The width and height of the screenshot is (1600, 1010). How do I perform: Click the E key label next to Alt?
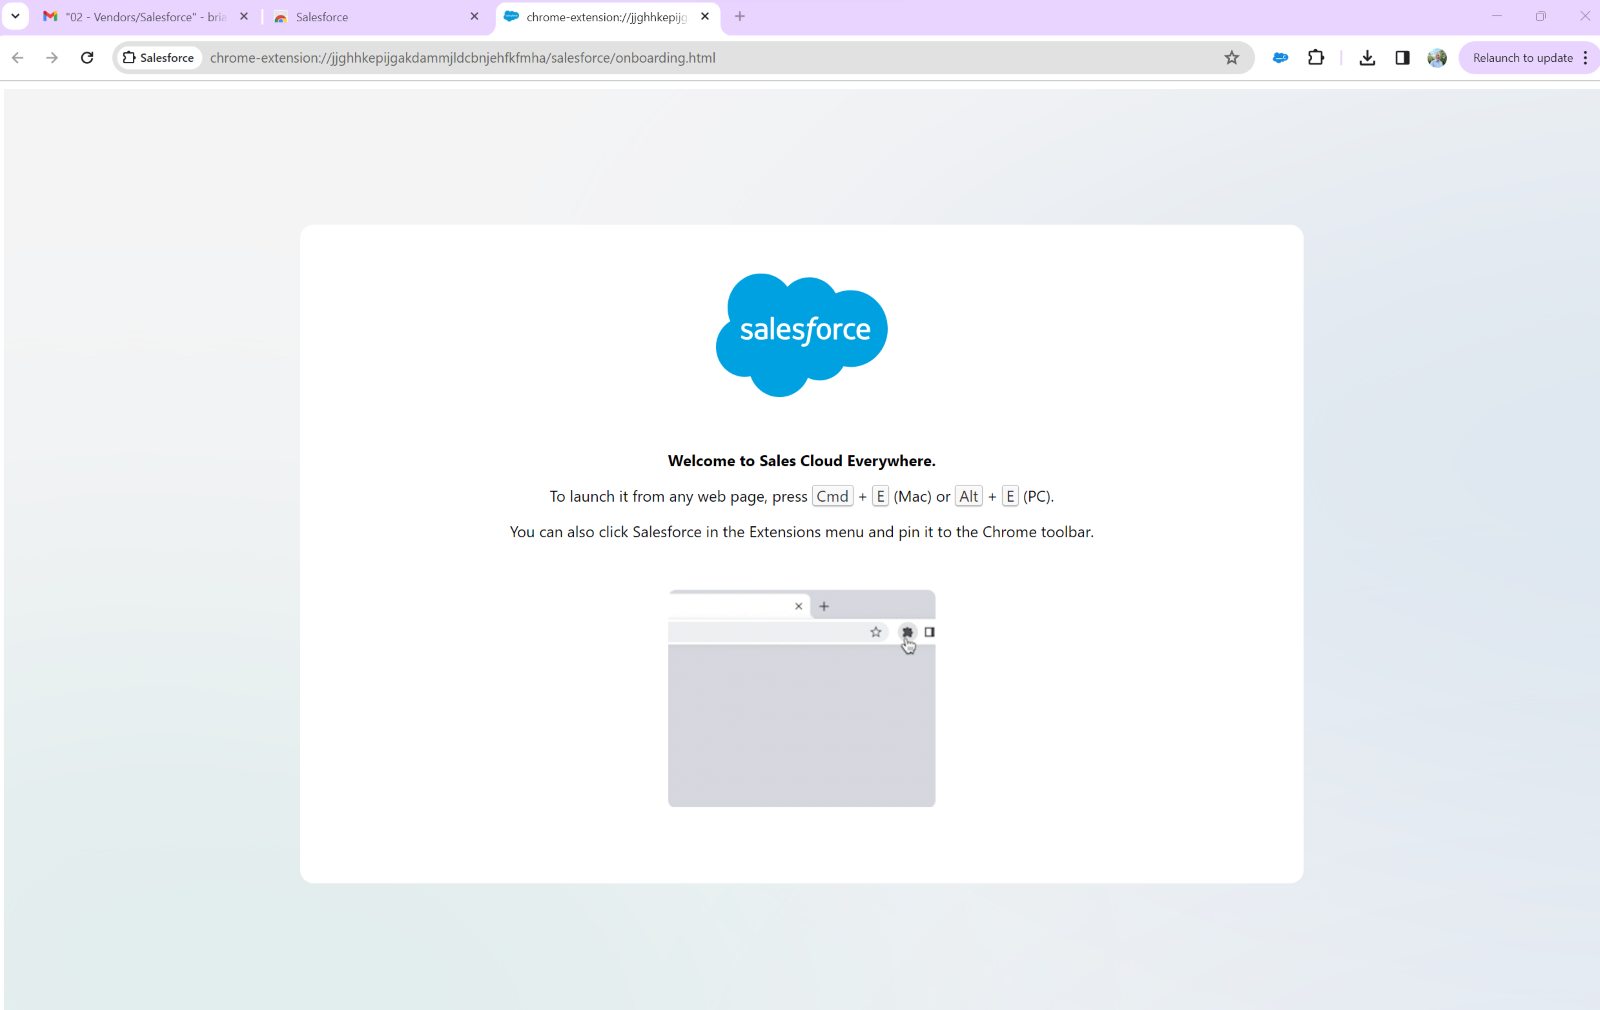[1010, 496]
